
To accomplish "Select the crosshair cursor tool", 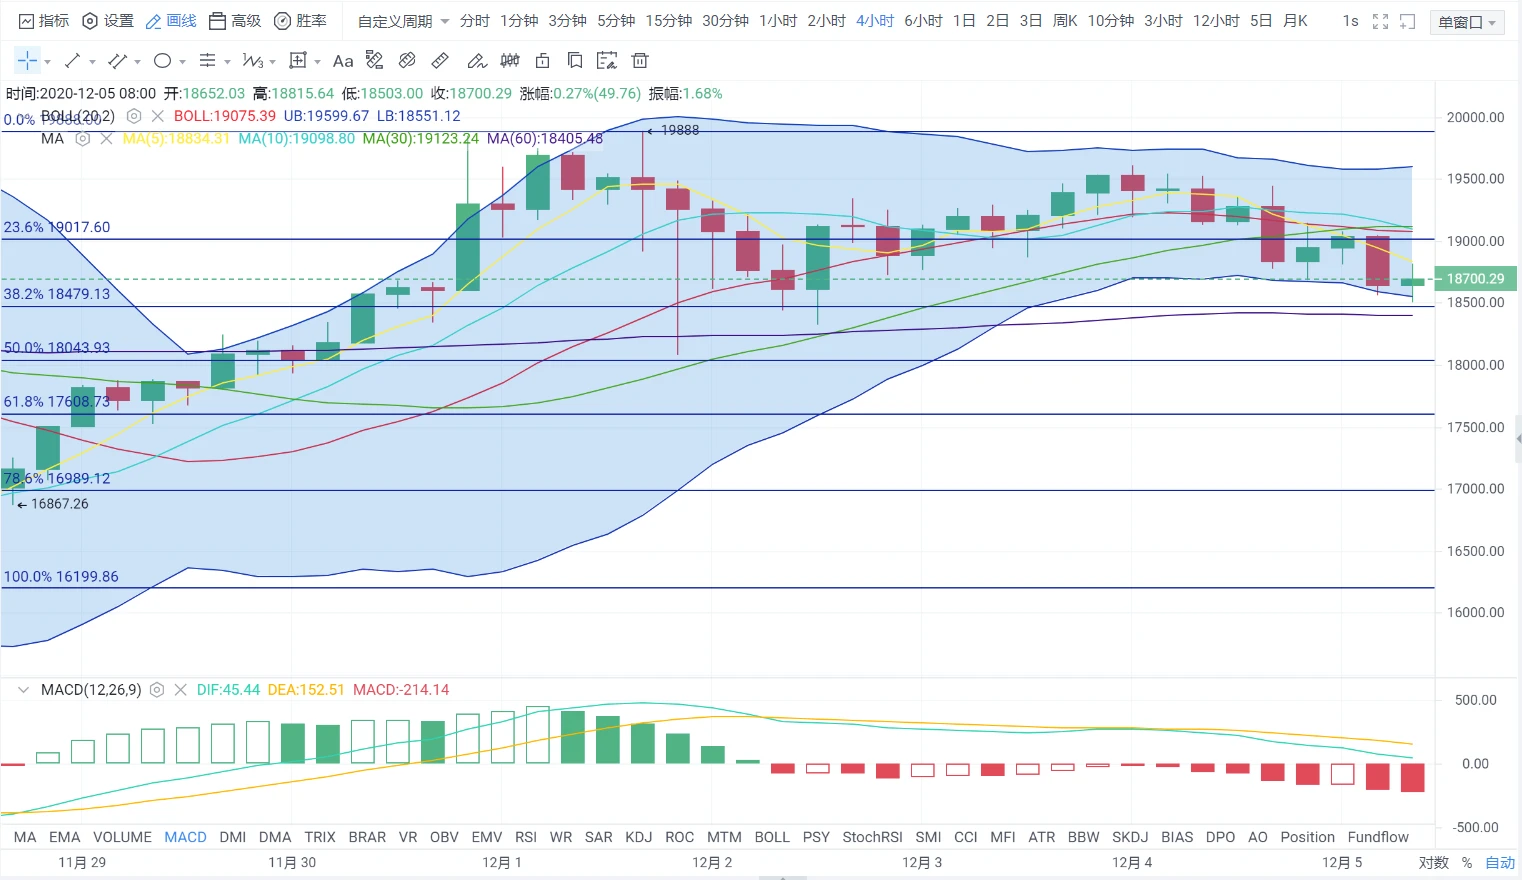I will tap(27, 61).
